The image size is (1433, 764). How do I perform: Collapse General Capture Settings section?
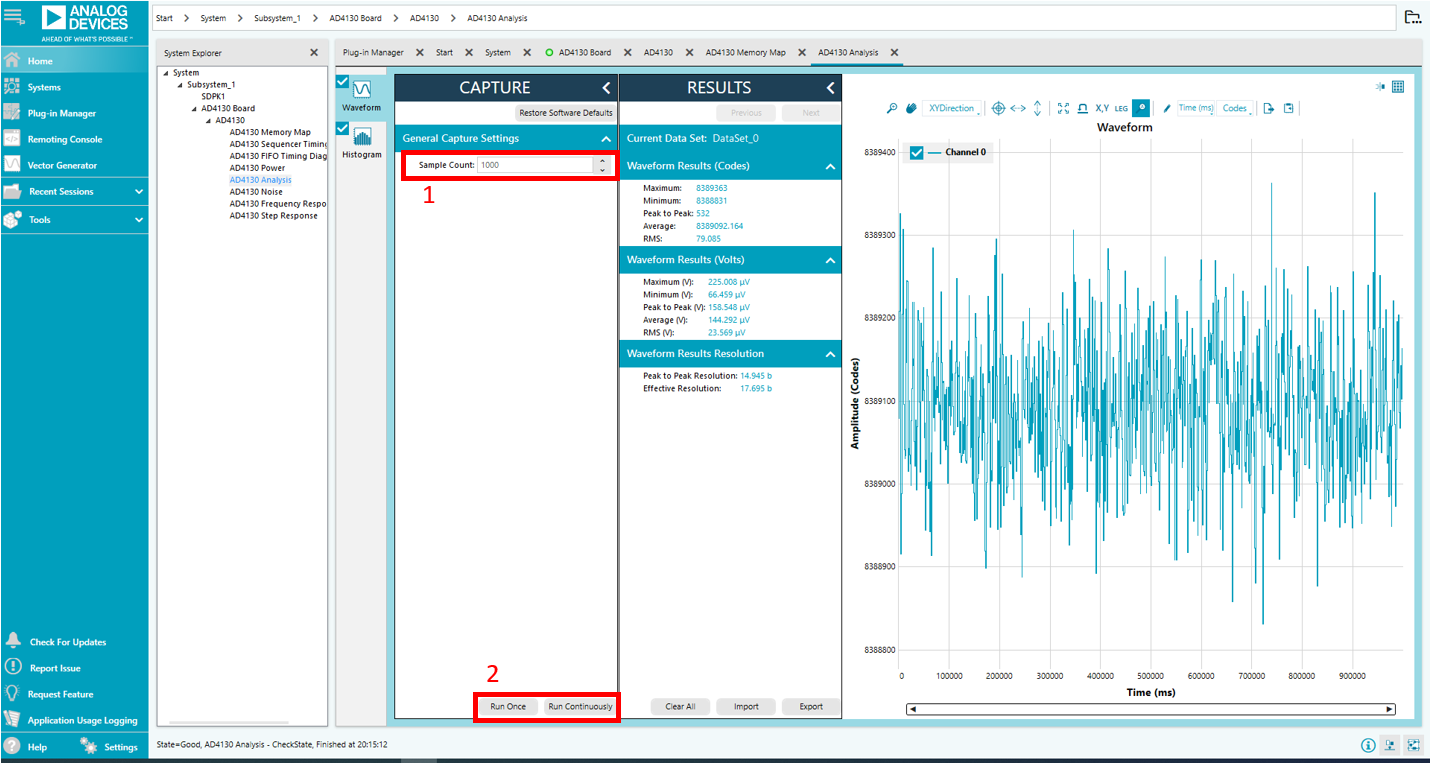click(606, 139)
